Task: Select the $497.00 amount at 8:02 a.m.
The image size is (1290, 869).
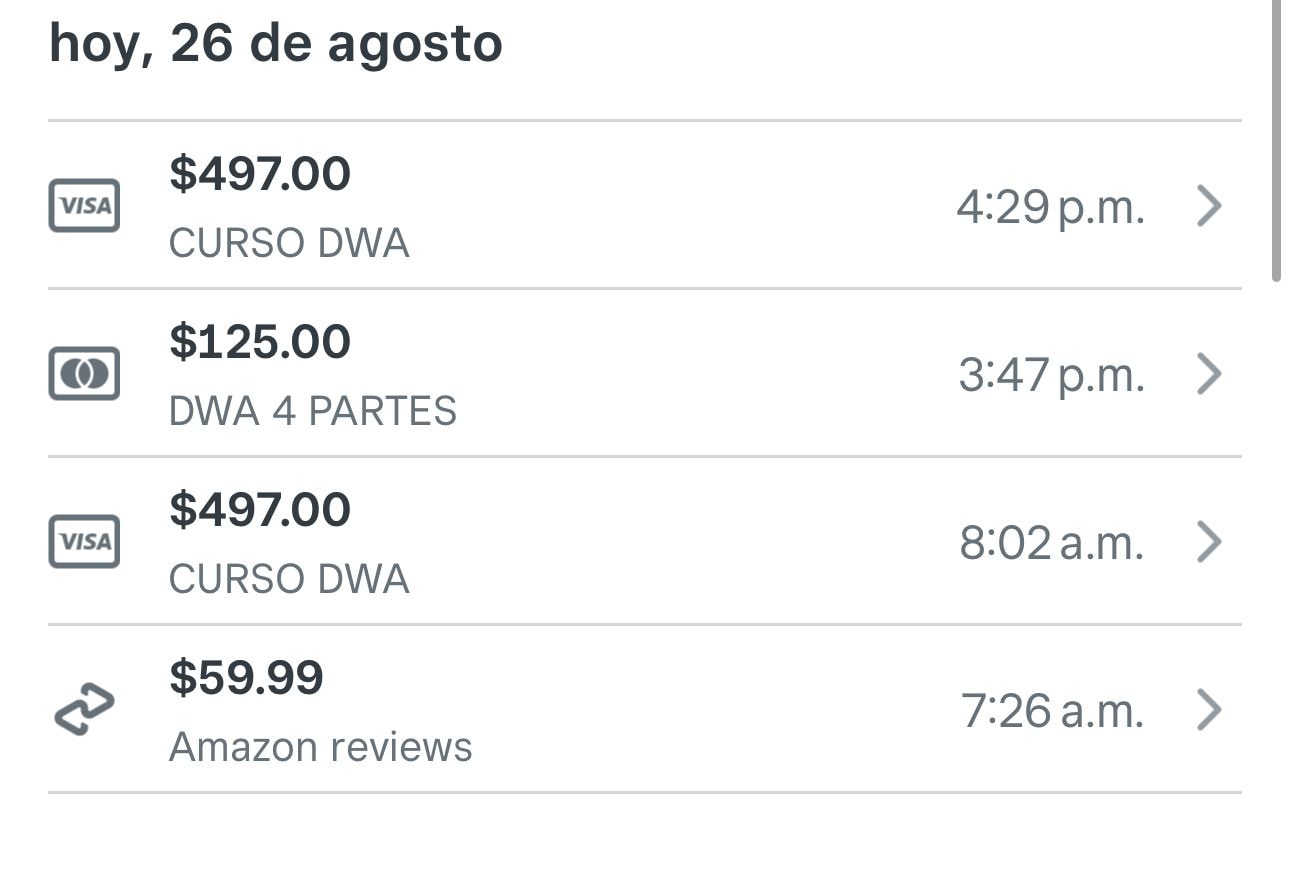Action: (260, 510)
